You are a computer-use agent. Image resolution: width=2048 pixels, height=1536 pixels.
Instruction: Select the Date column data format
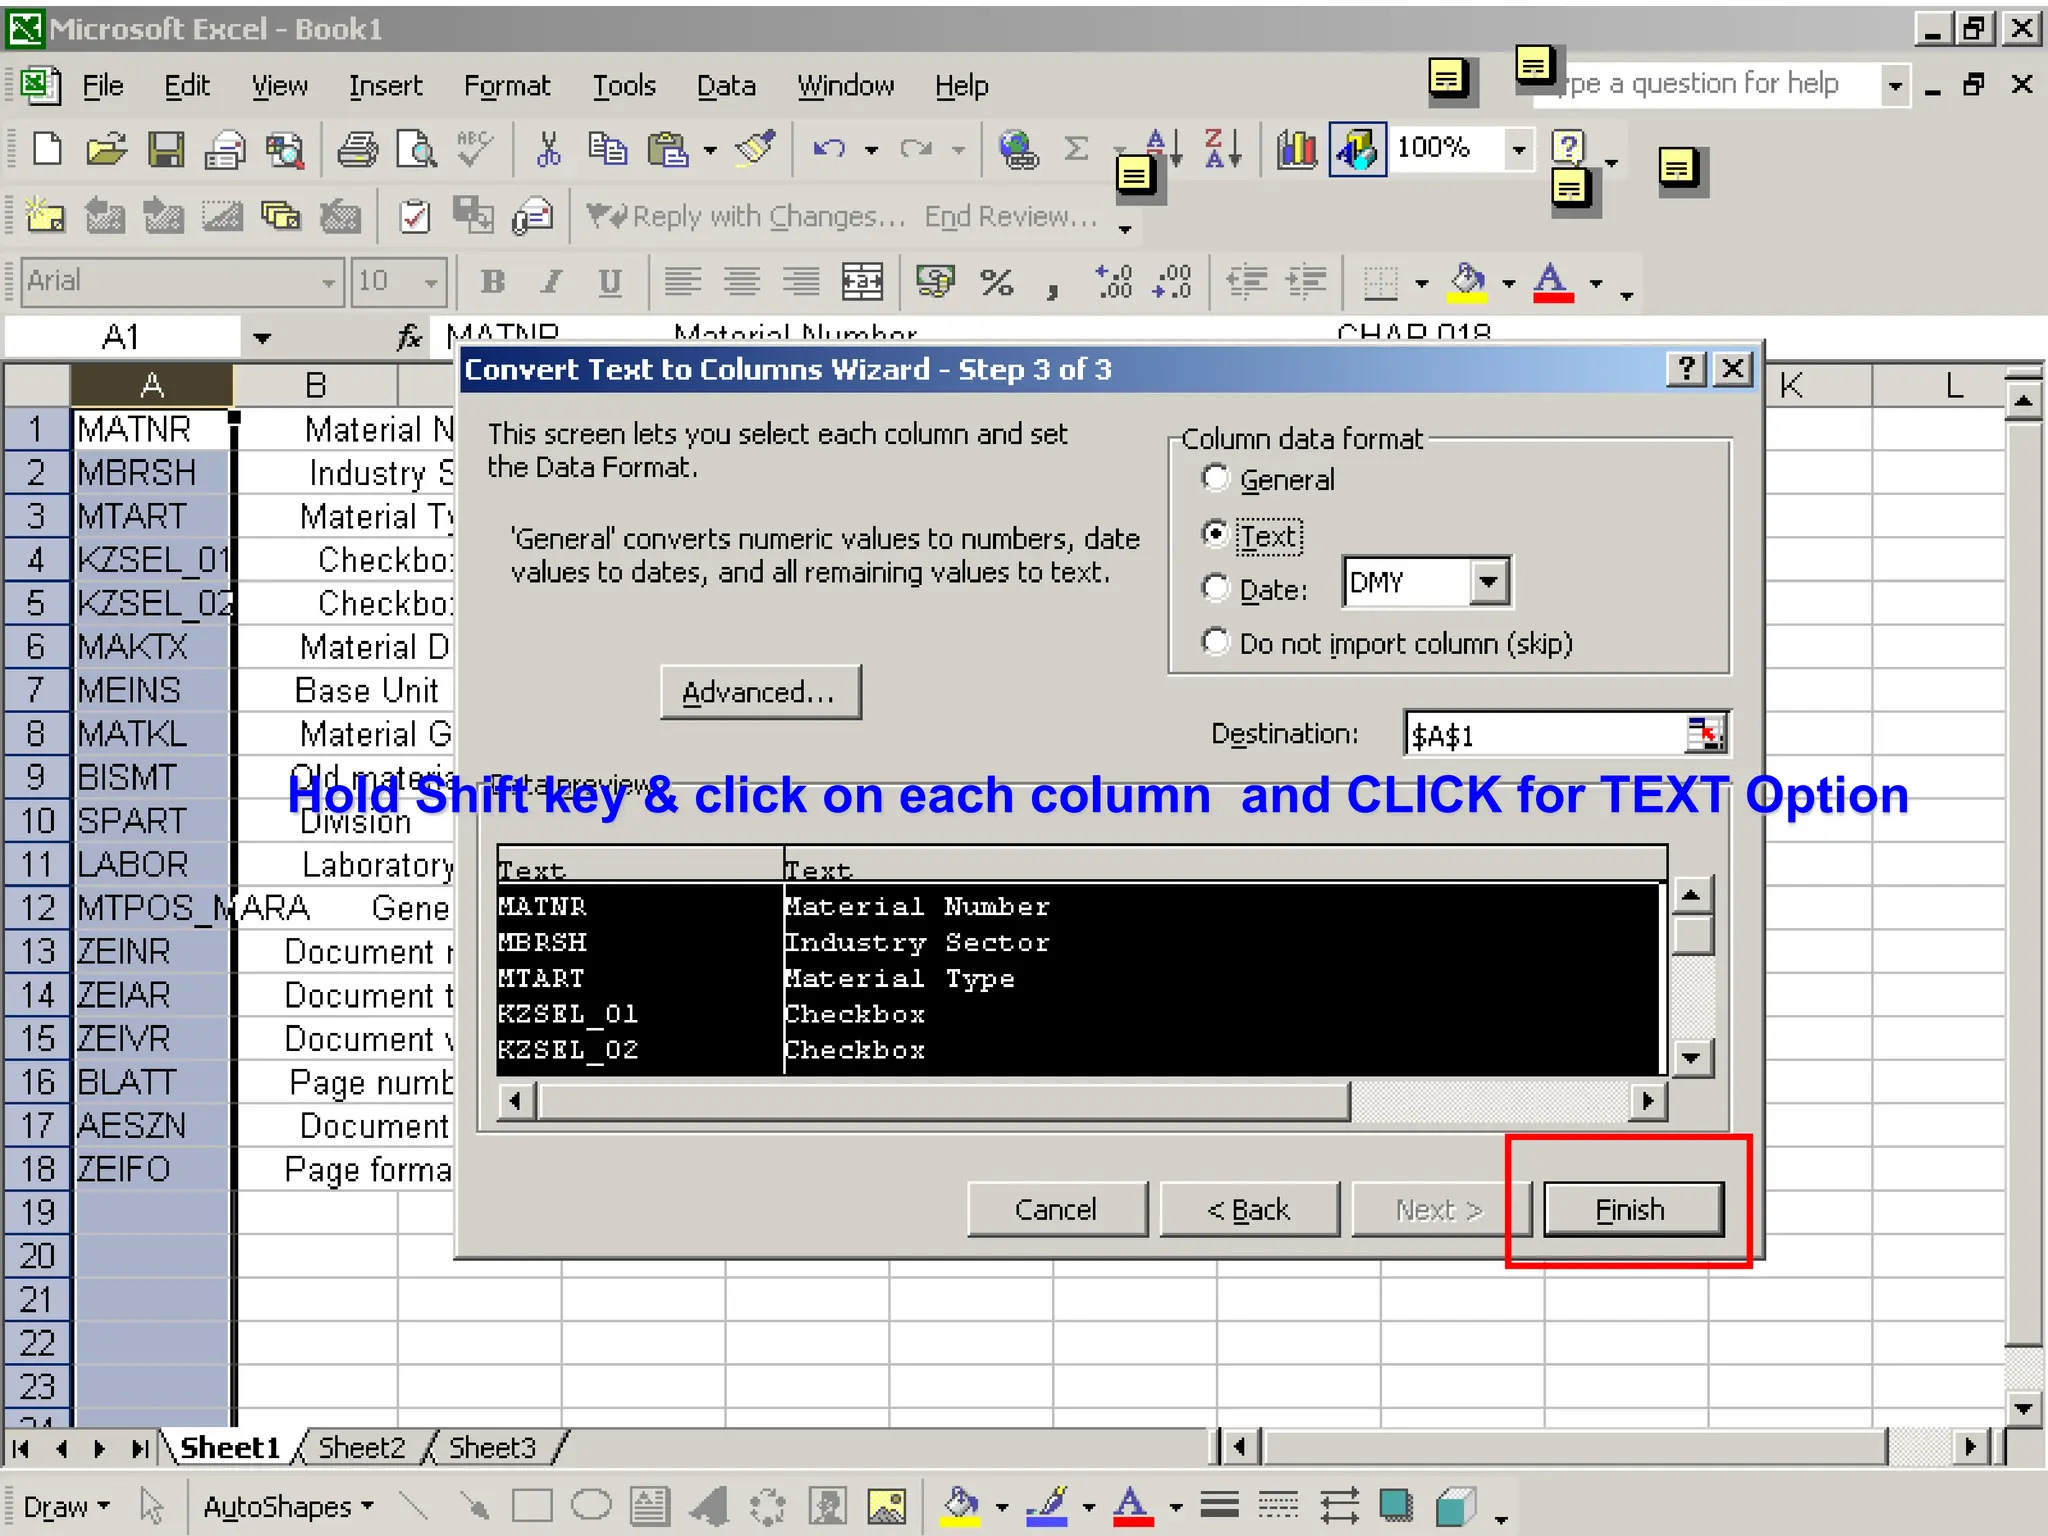click(1254, 589)
